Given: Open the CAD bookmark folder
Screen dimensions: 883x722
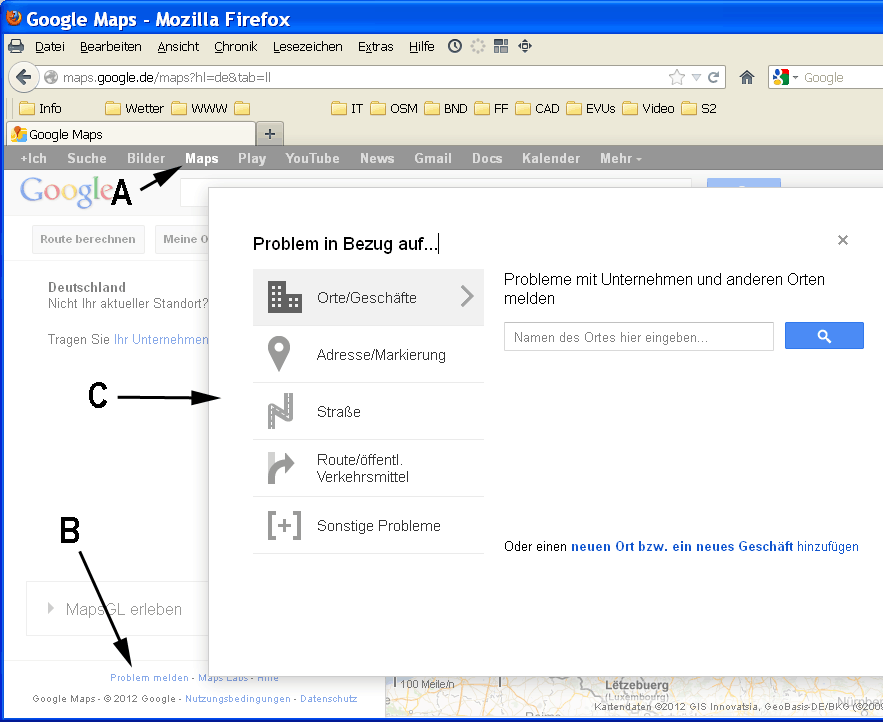Looking at the screenshot, I should [537, 108].
